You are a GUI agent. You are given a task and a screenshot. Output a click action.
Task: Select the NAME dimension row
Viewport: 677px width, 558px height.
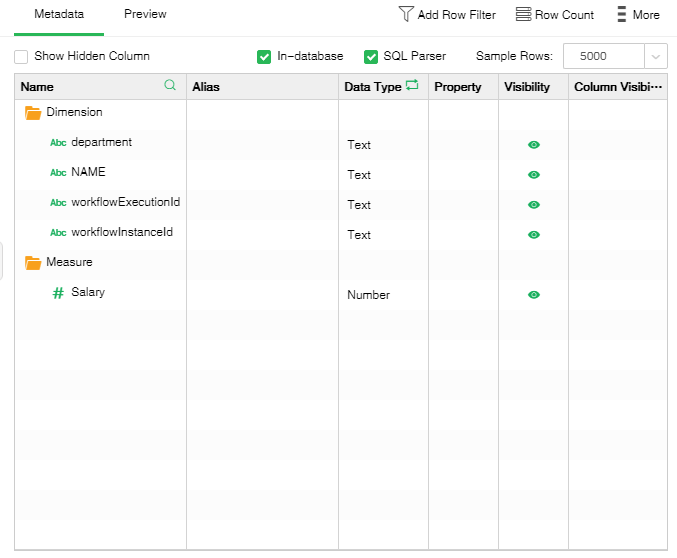tap(88, 173)
